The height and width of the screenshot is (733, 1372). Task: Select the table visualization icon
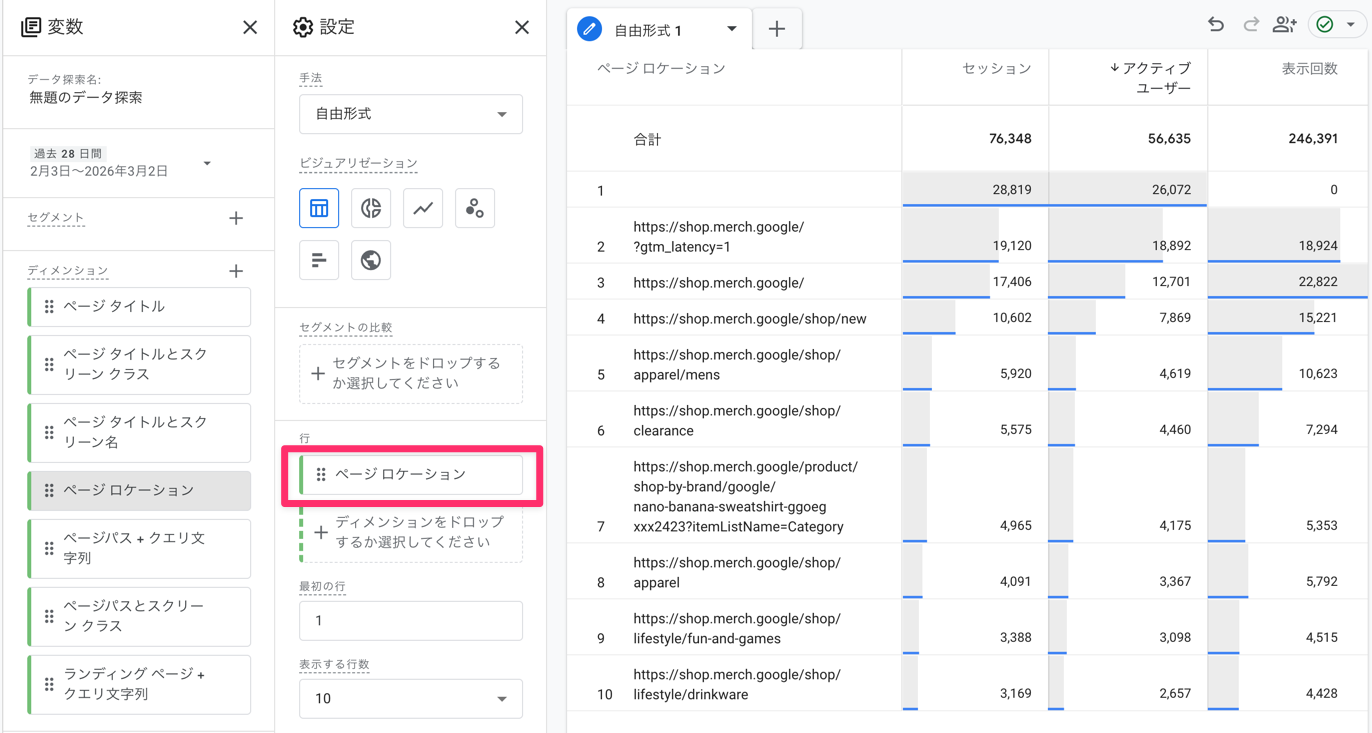[319, 208]
